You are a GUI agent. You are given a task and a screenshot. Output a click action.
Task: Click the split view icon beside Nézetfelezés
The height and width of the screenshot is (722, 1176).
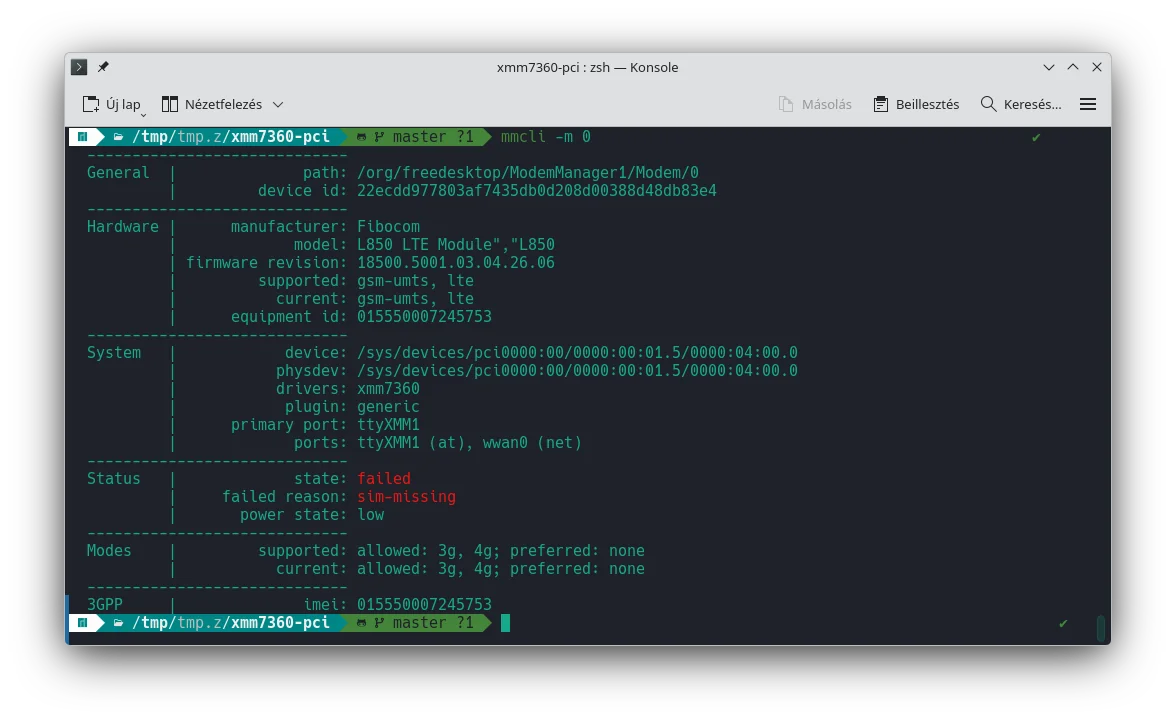click(170, 104)
